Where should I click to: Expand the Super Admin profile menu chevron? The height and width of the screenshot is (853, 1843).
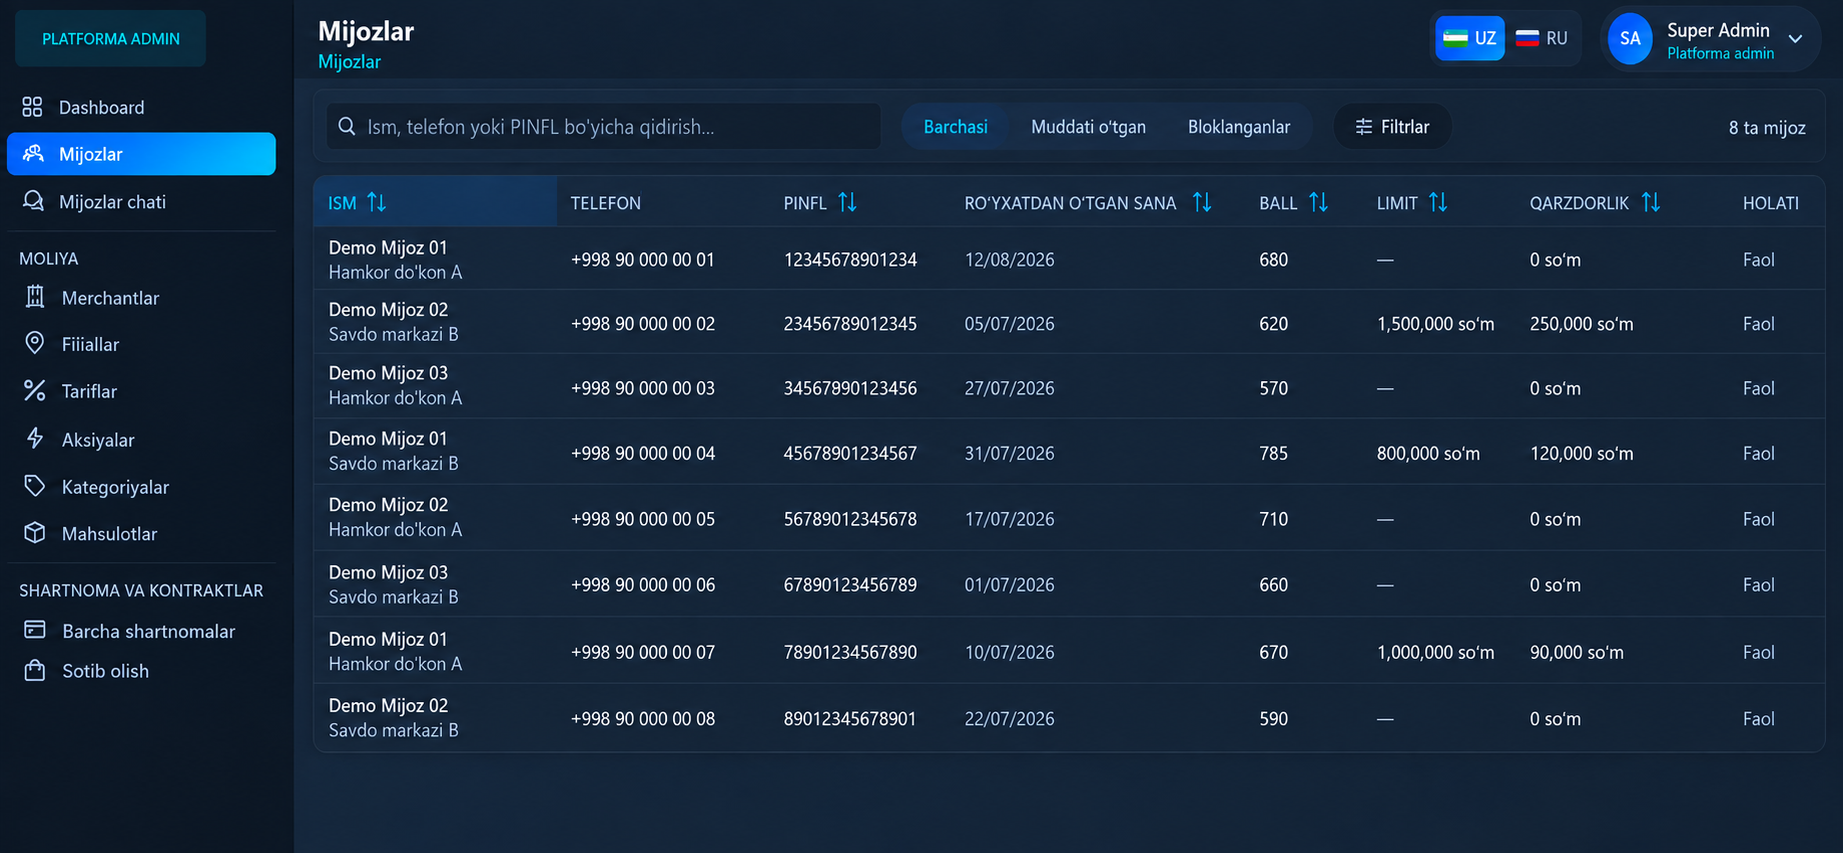pyautogui.click(x=1796, y=39)
